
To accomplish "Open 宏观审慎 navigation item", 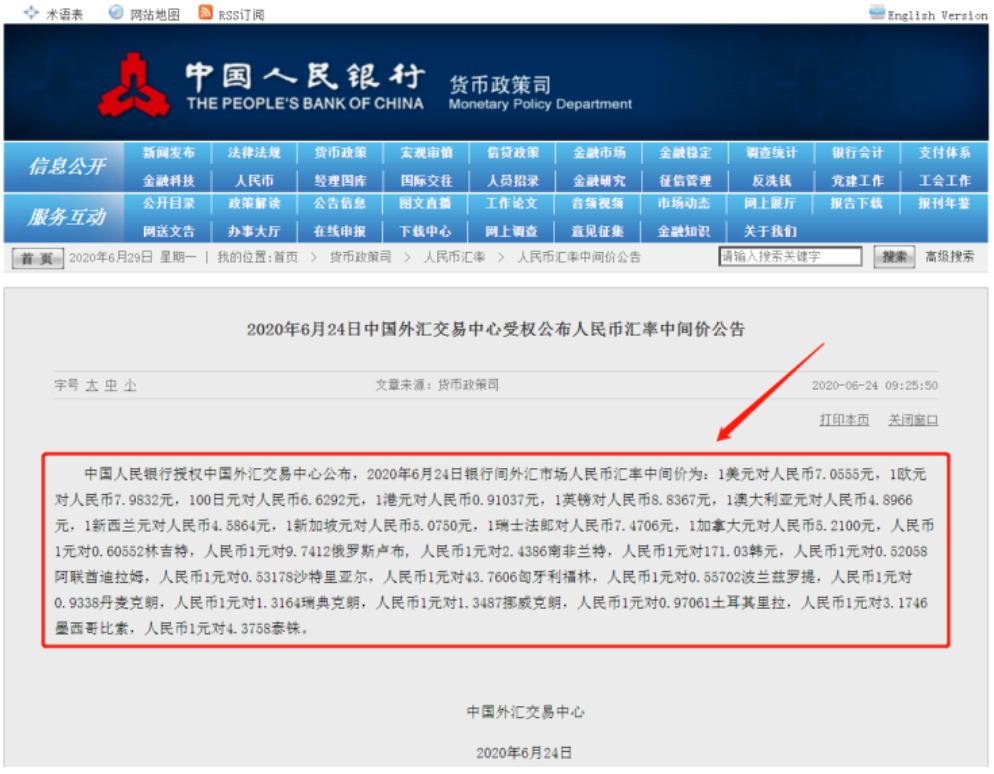I will coord(427,153).
